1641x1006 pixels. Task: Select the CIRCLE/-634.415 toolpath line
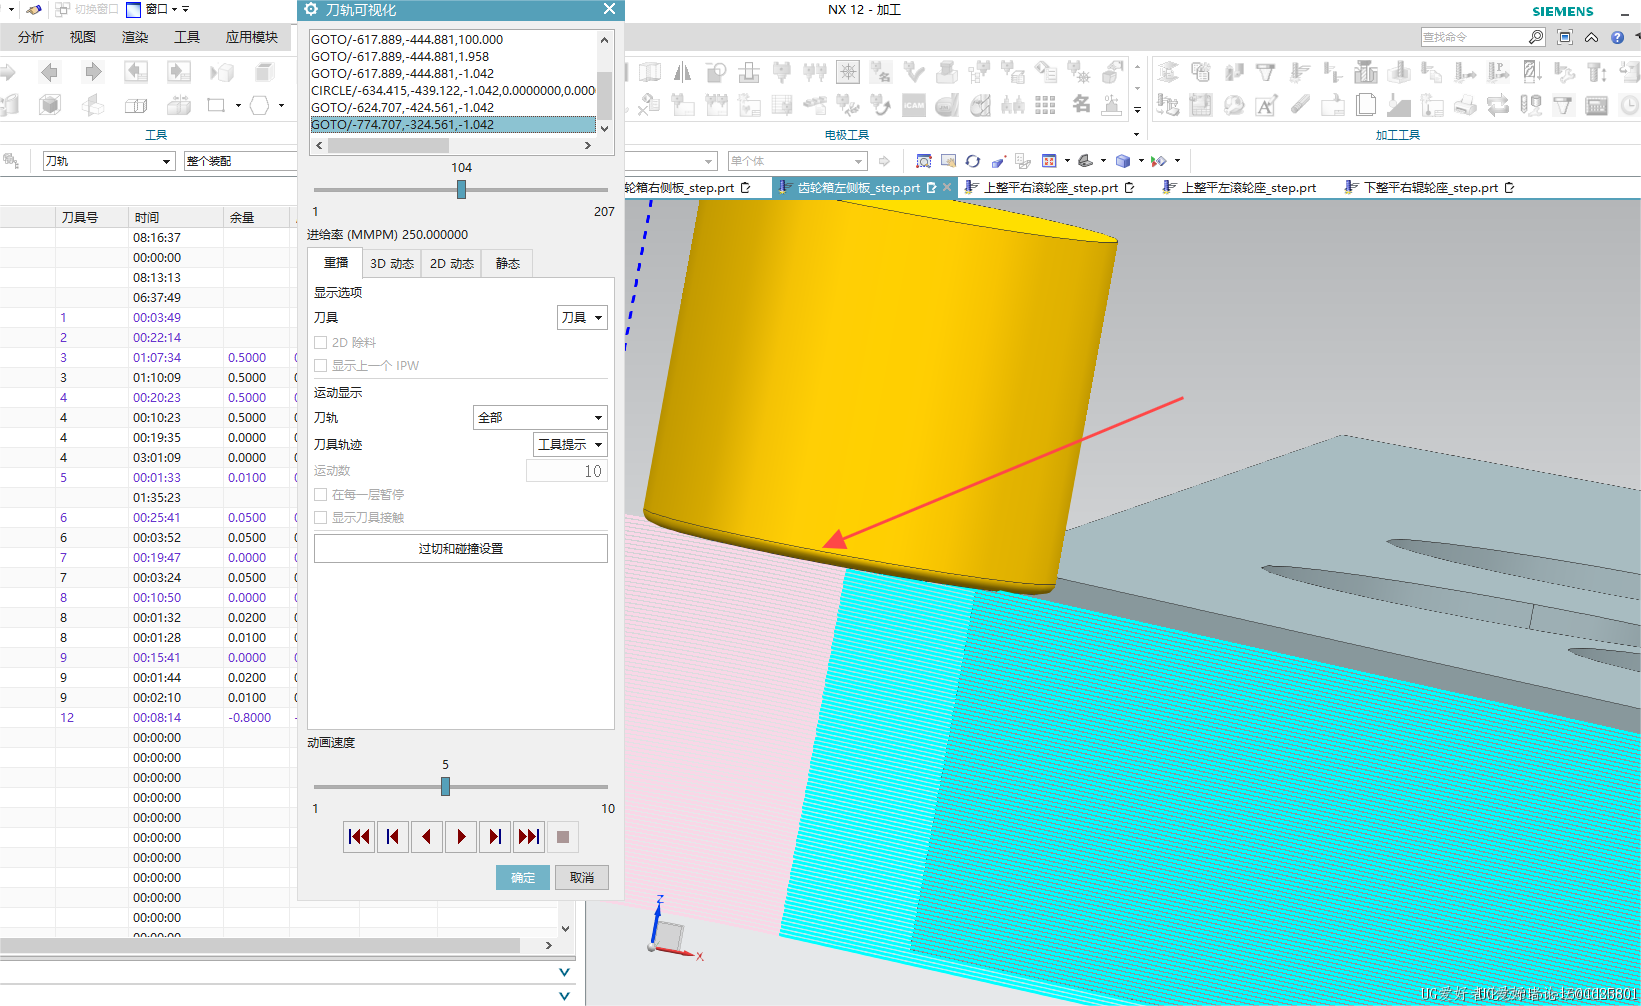point(453,90)
